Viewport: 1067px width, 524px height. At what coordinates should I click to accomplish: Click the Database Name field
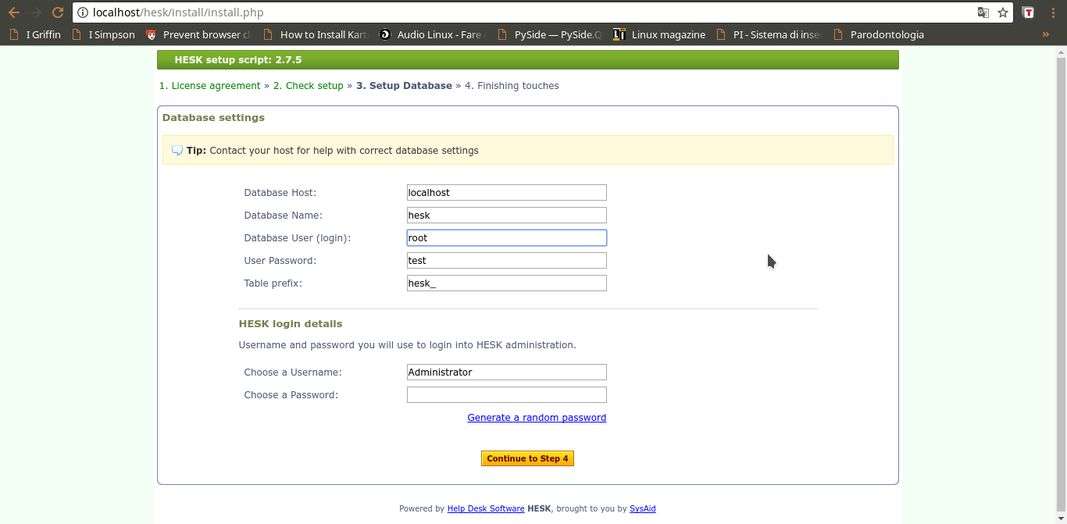coord(506,215)
